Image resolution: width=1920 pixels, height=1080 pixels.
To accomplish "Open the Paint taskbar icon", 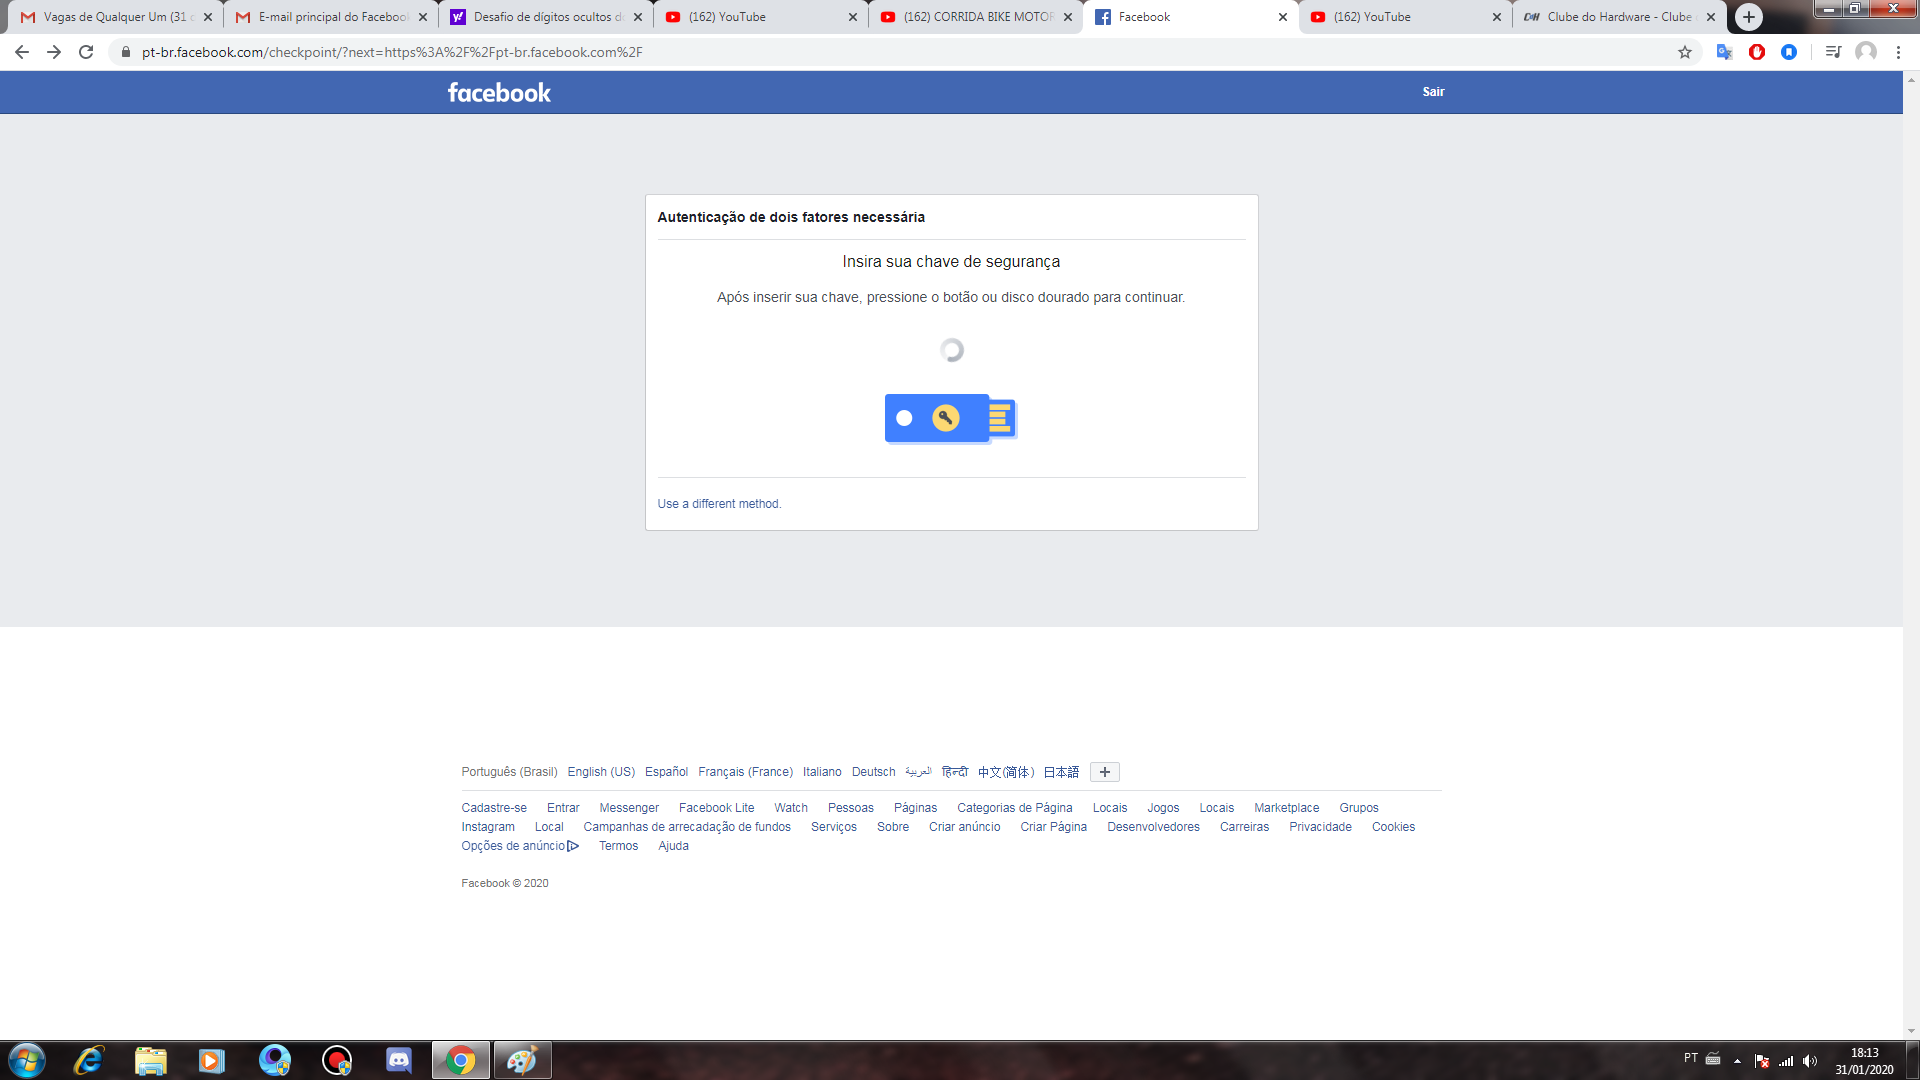I will click(x=522, y=1060).
